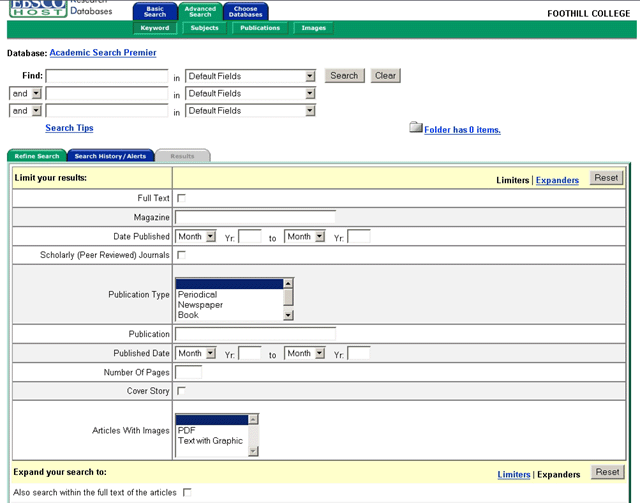Click the Academic Search Premier database link
Viewport: 640px width, 503px height.
click(102, 53)
